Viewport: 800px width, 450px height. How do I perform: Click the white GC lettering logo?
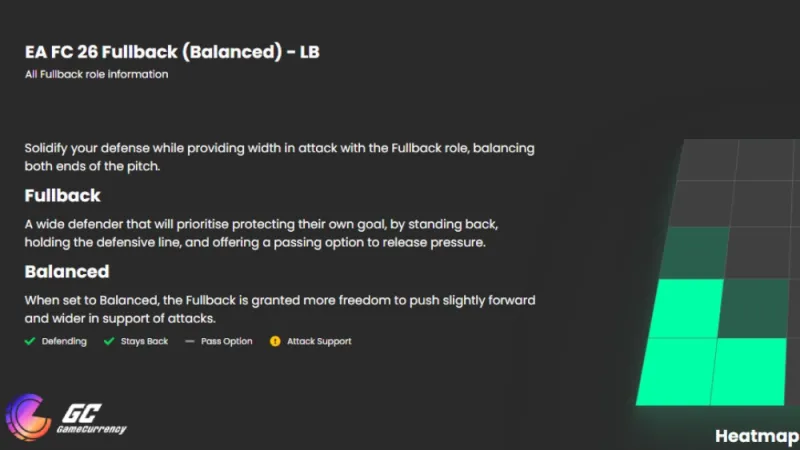coord(79,413)
